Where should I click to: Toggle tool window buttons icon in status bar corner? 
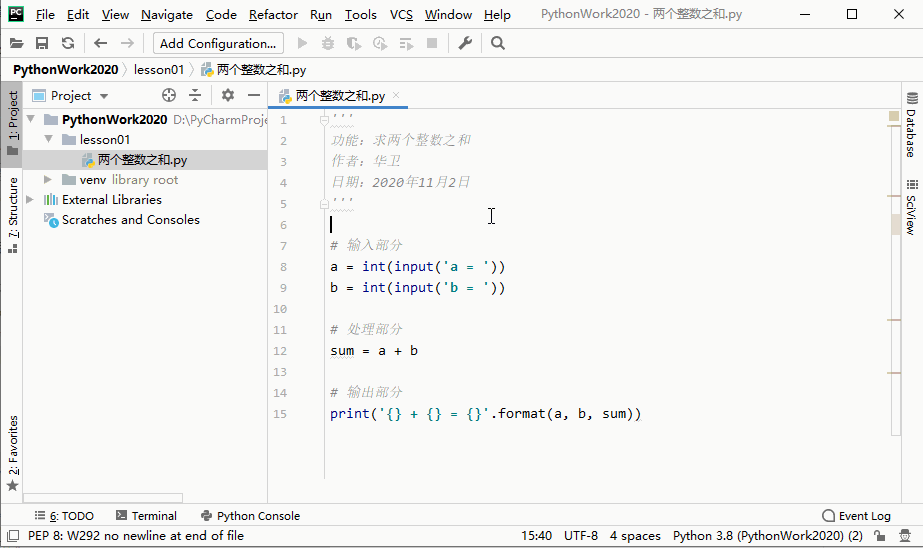(12, 536)
